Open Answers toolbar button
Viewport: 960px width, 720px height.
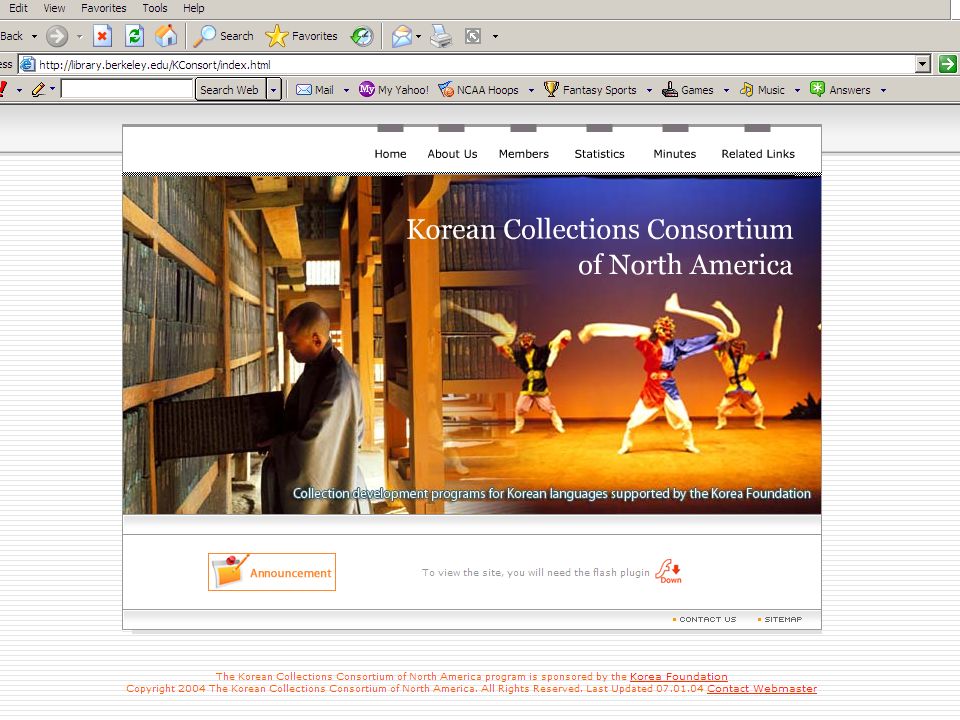coord(840,90)
